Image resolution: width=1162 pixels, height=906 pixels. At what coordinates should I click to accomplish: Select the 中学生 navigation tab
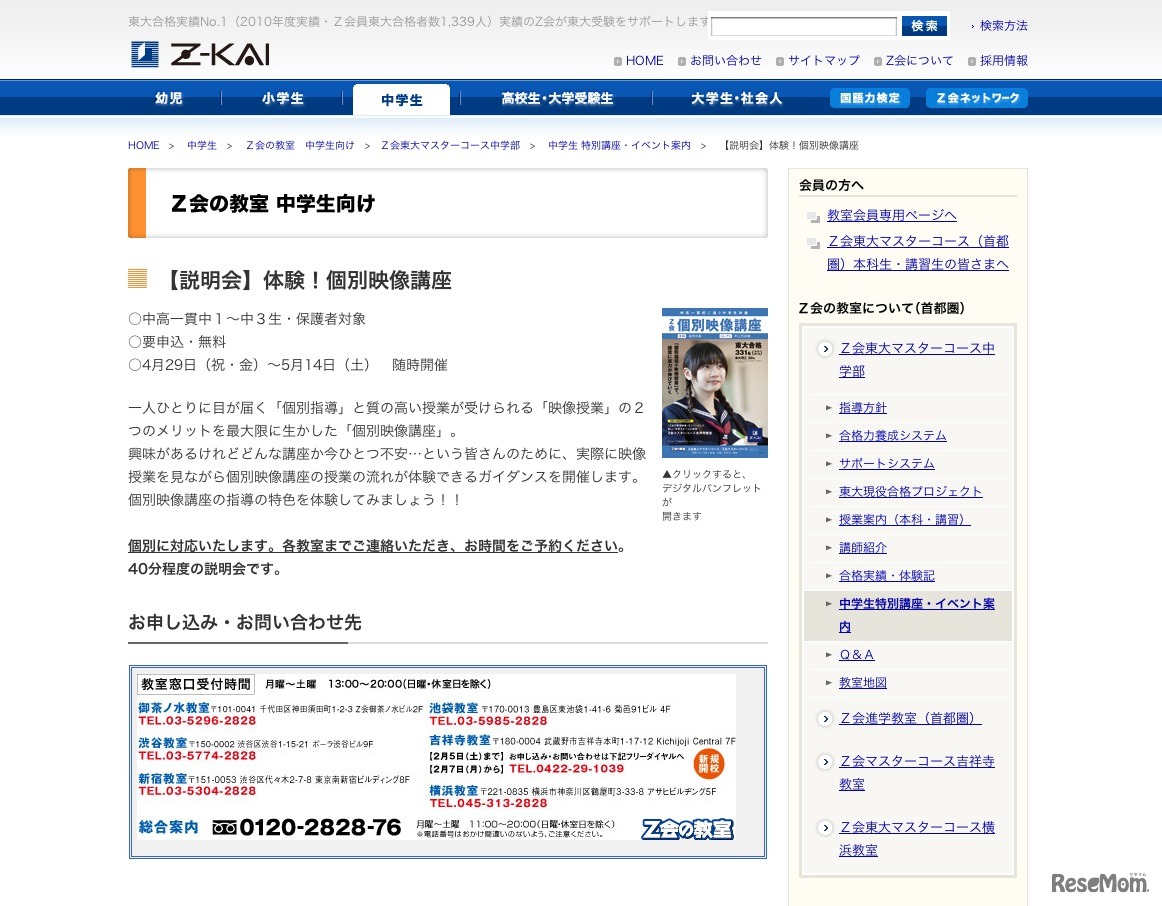402,100
